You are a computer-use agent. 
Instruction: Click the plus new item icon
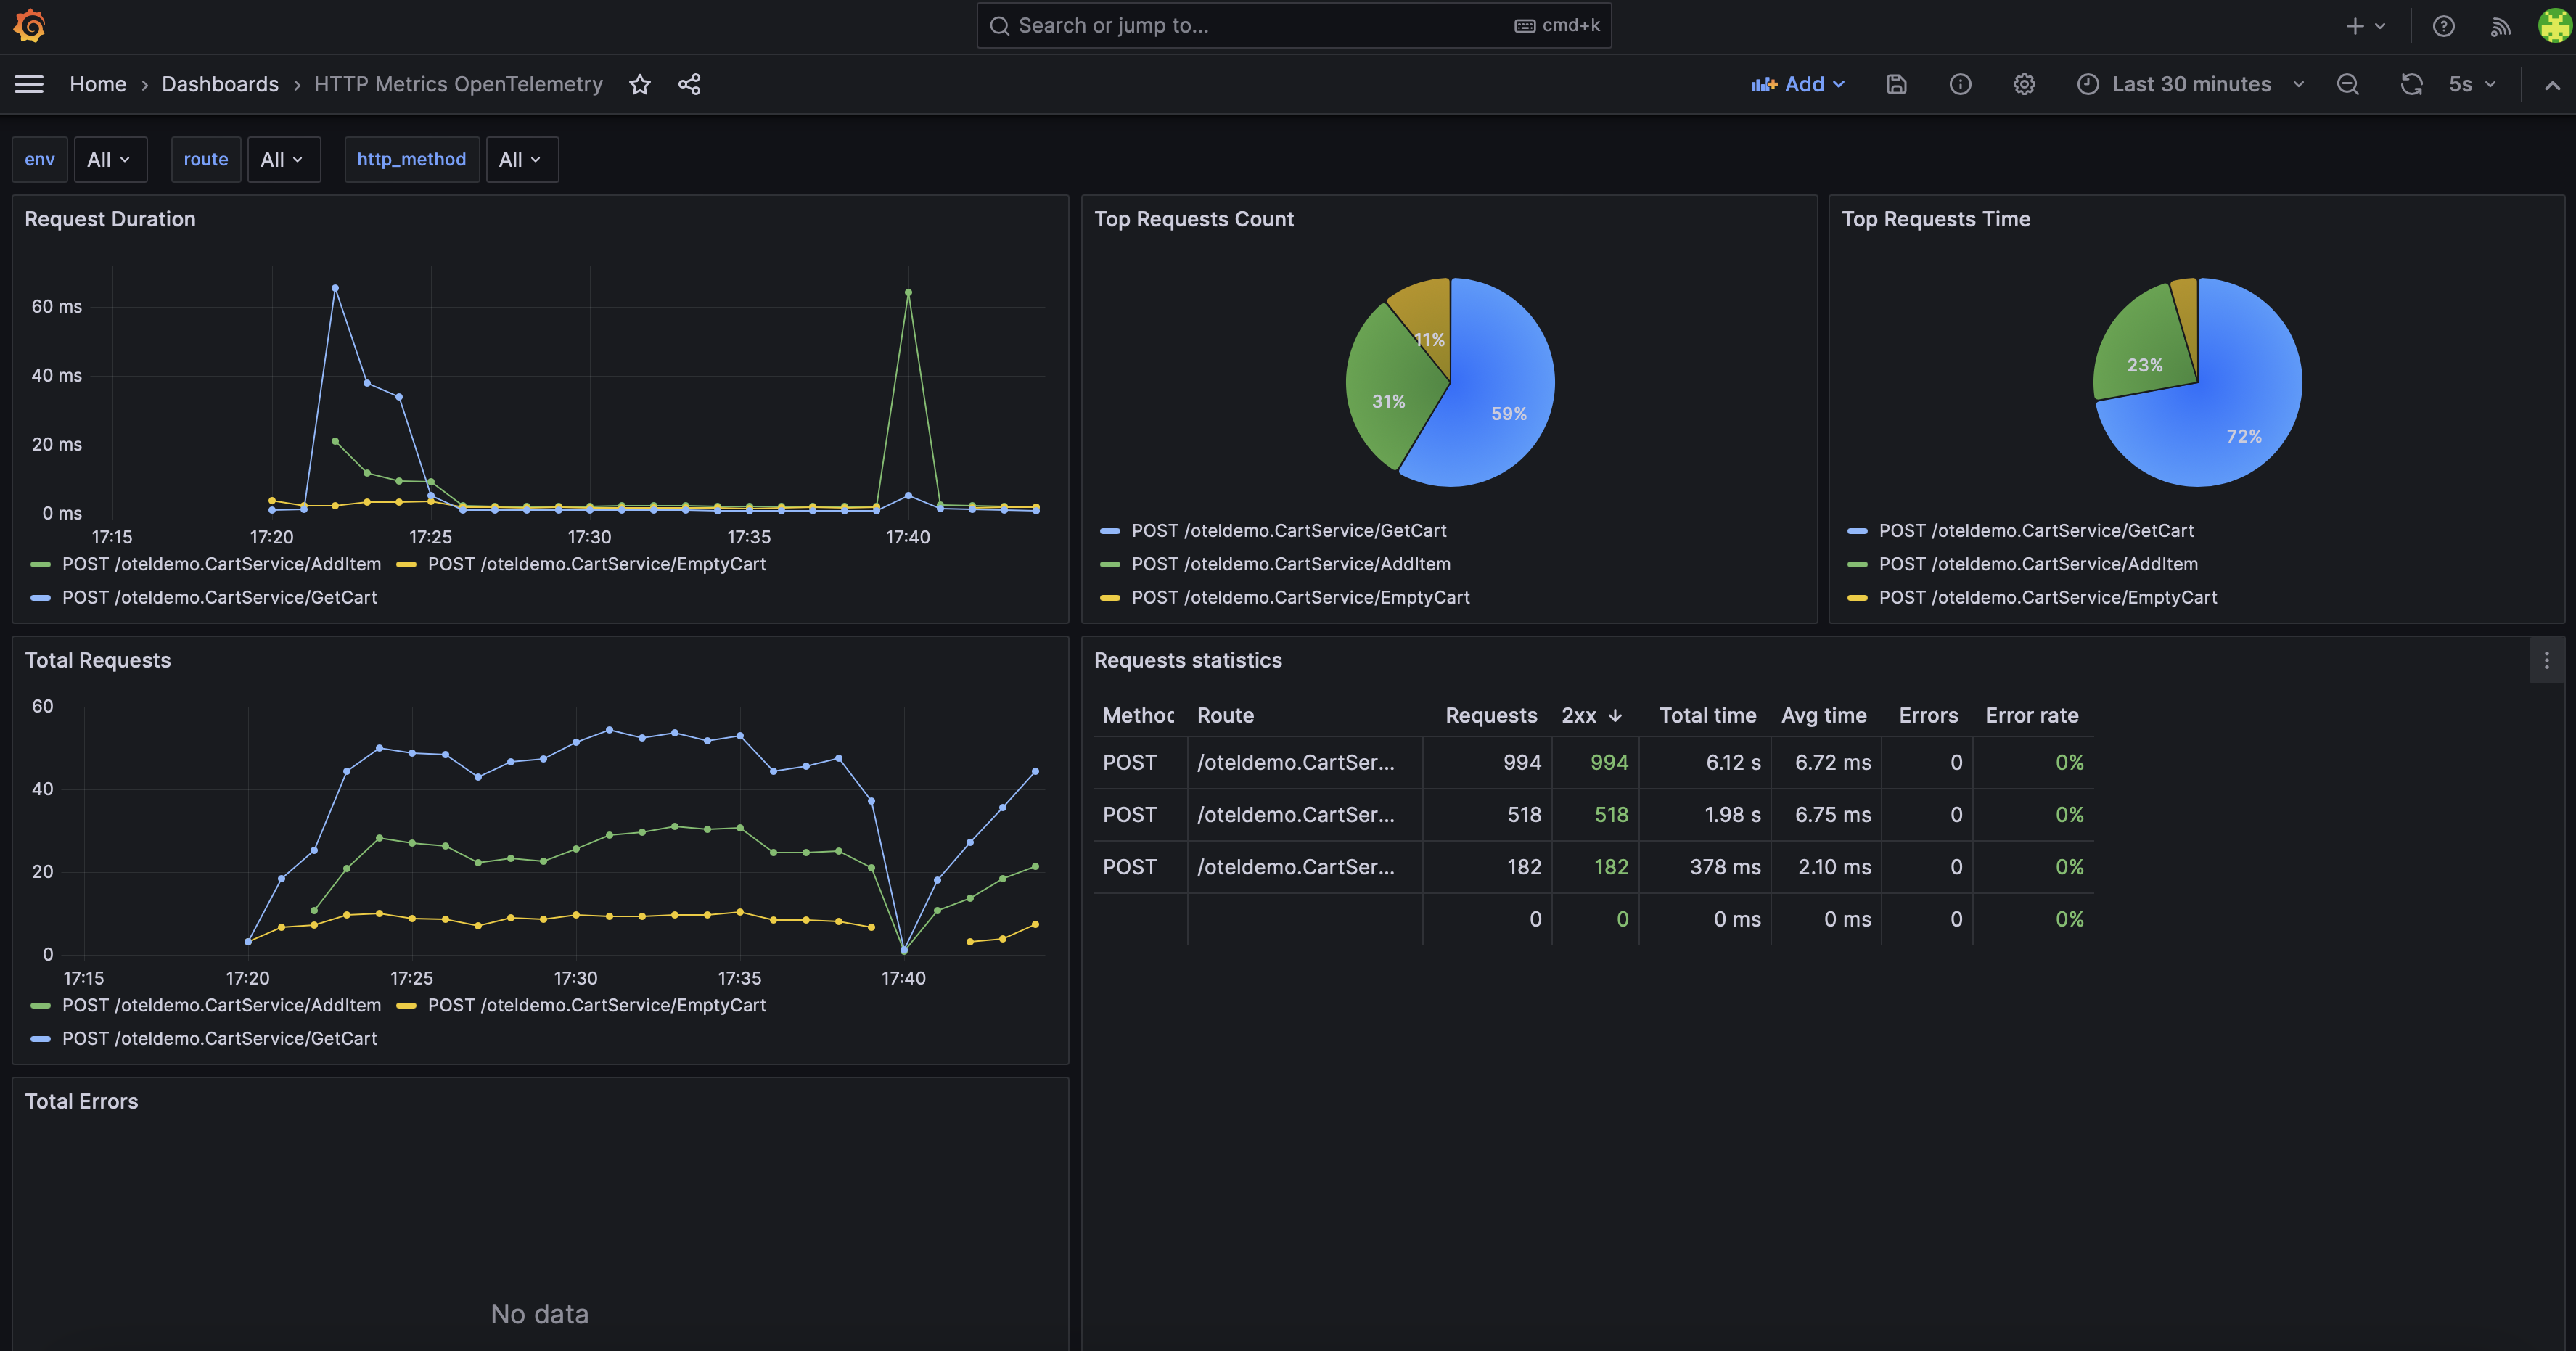click(x=2365, y=26)
